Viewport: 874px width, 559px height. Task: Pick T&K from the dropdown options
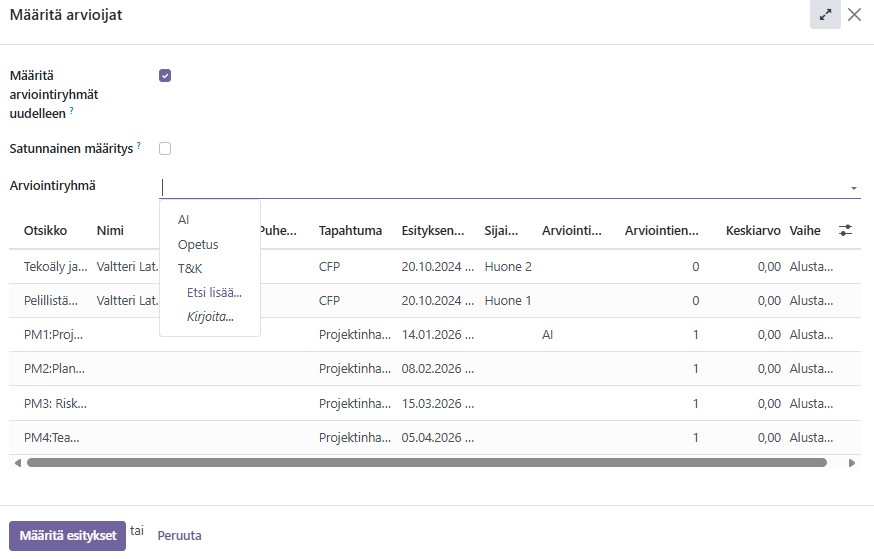[190, 268]
